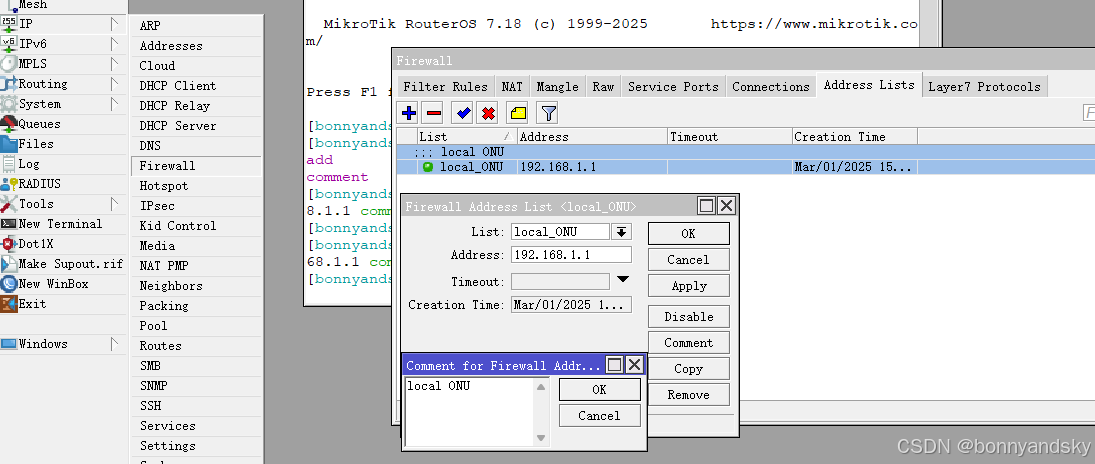Viewport: 1095px width, 464px height.
Task: Click comment box scrollbar down arrow
Action: pos(541,437)
